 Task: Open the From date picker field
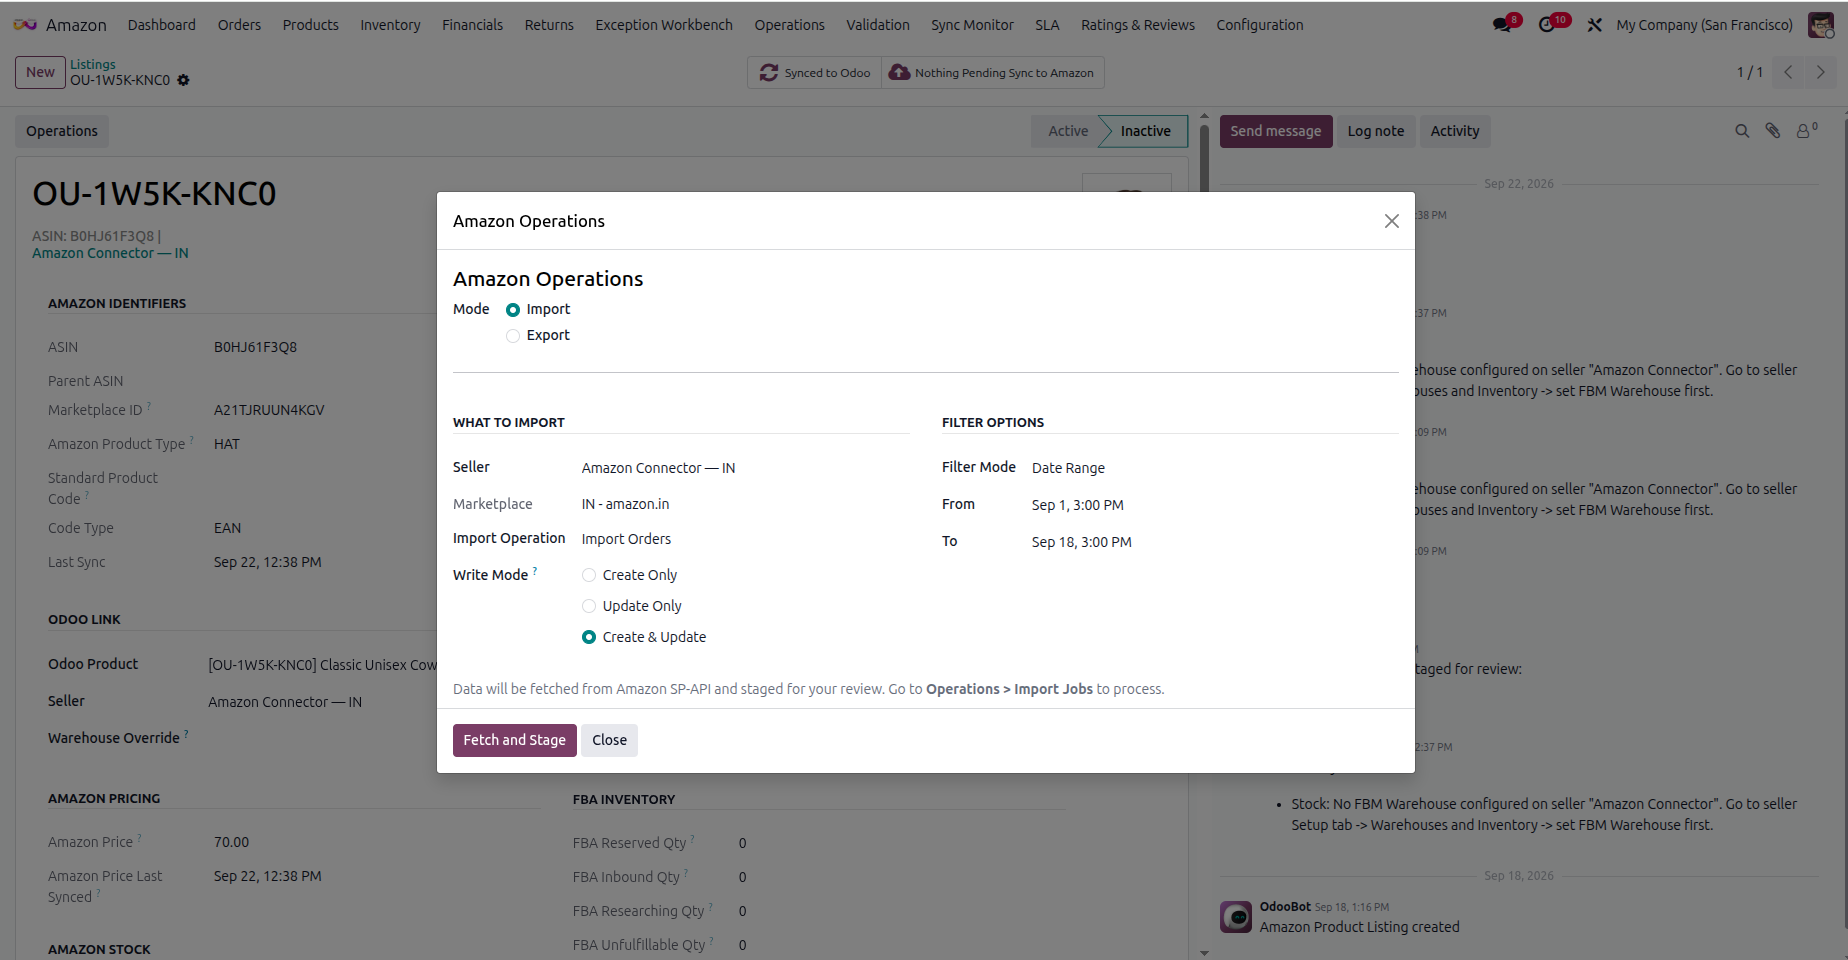point(1214,505)
